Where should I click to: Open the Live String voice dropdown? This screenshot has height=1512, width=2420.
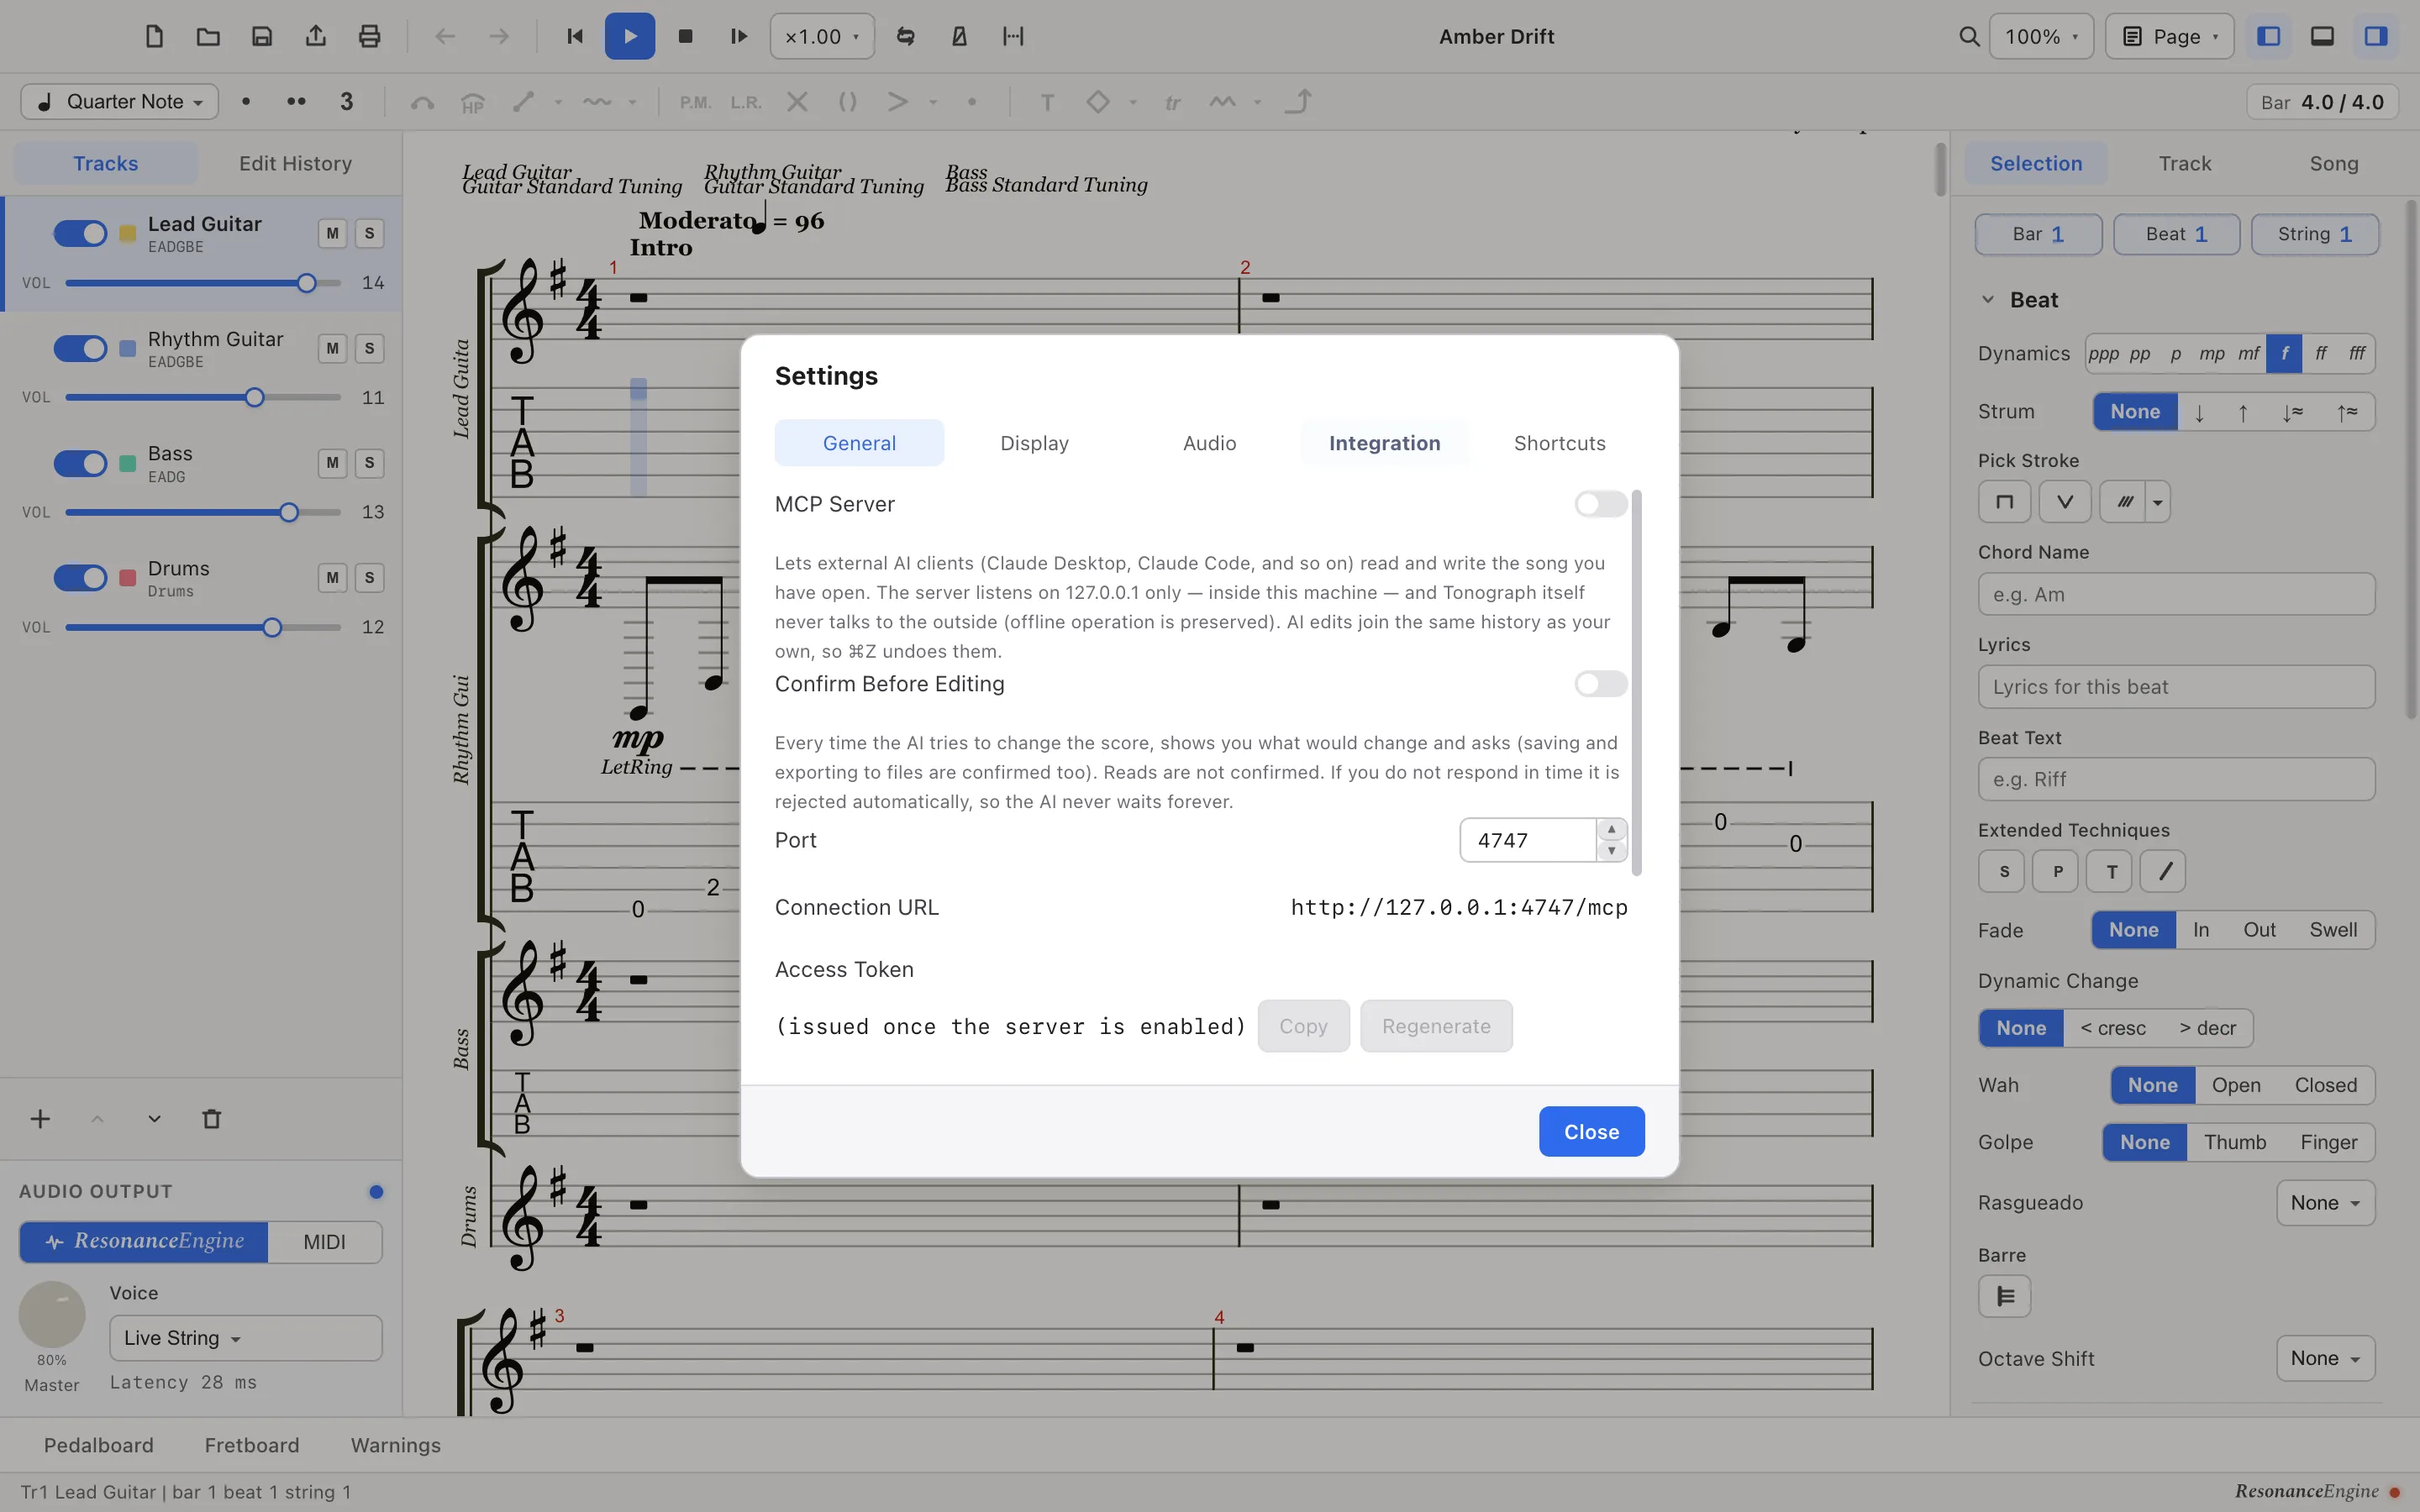point(246,1338)
